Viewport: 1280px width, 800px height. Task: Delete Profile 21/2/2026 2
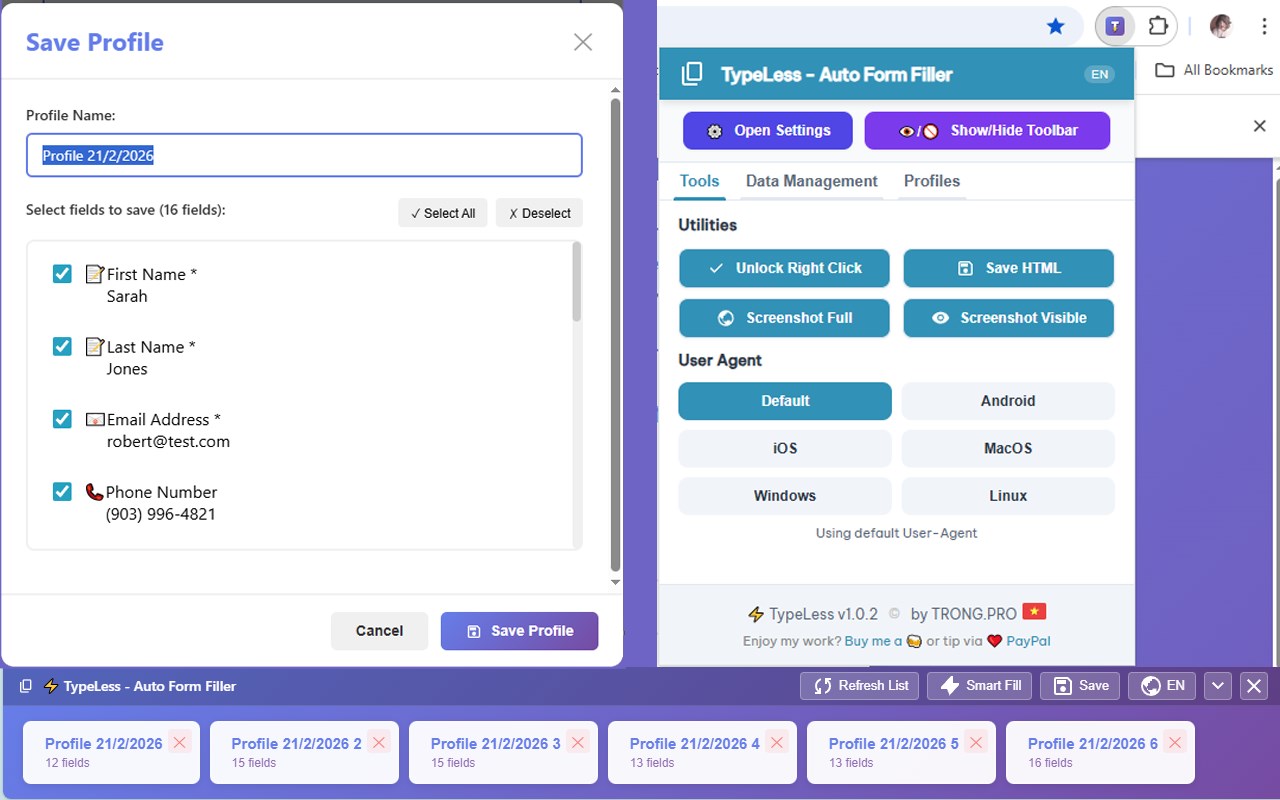(378, 742)
